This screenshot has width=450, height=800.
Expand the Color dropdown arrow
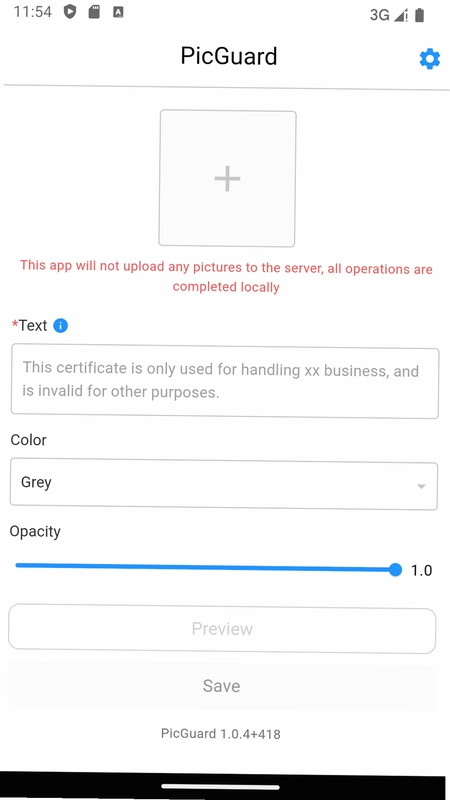[421, 486]
